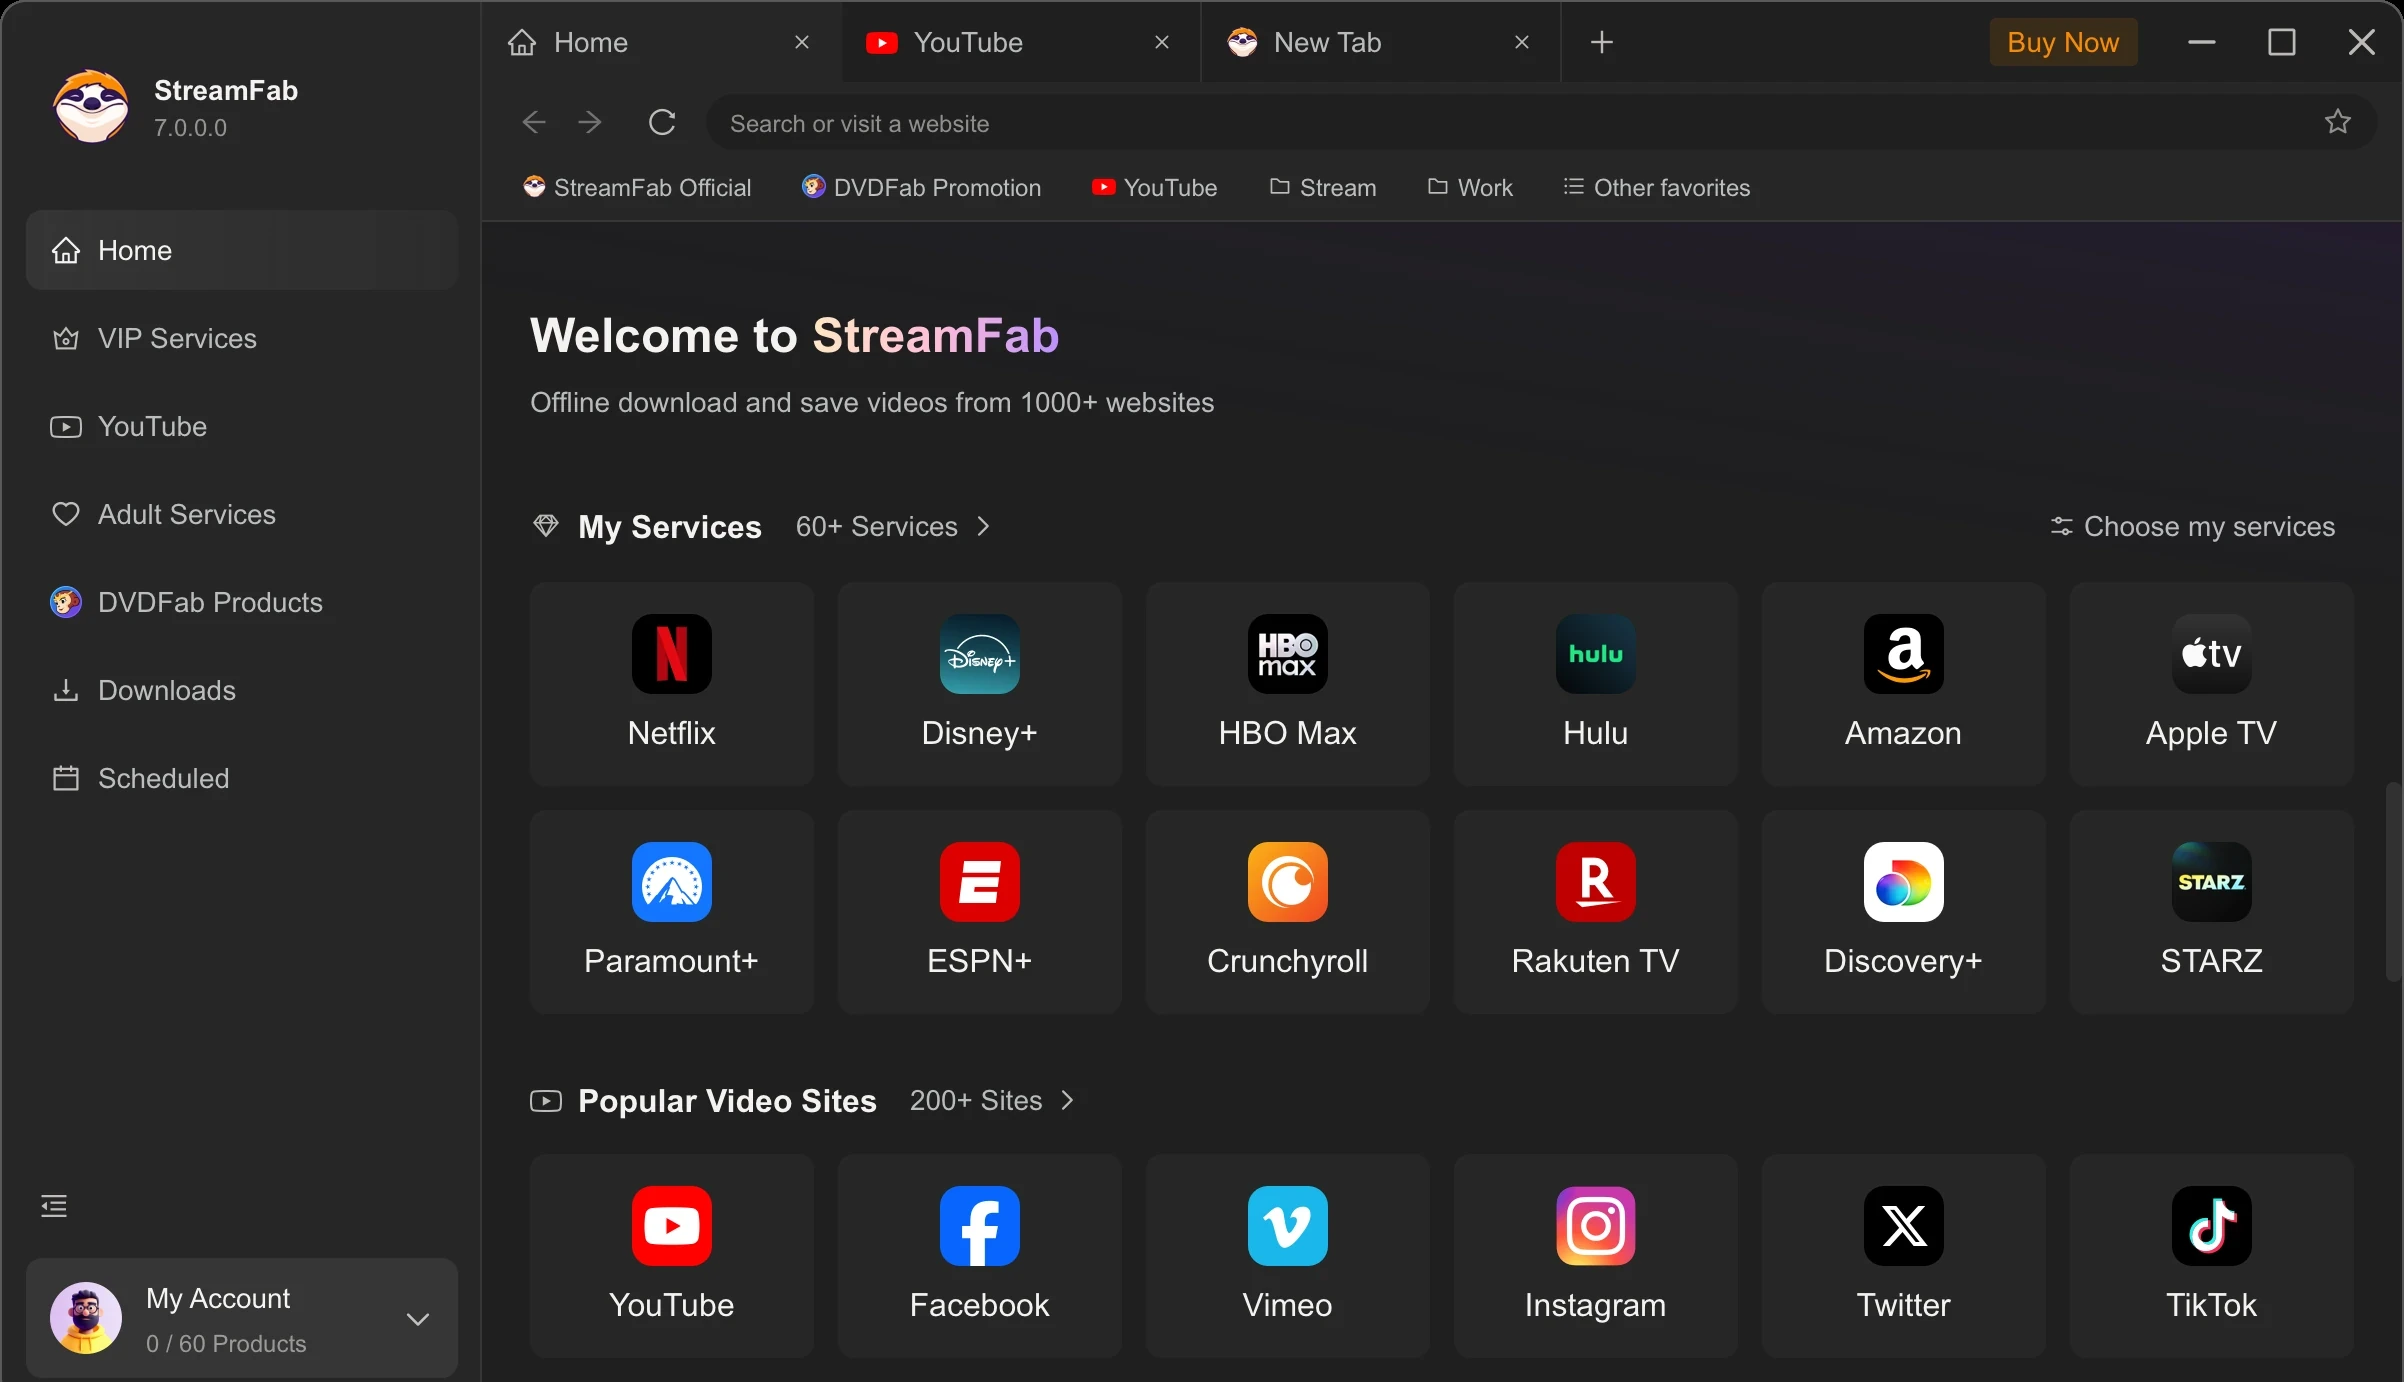Open the Apple TV service
2404x1382 pixels.
[2211, 684]
